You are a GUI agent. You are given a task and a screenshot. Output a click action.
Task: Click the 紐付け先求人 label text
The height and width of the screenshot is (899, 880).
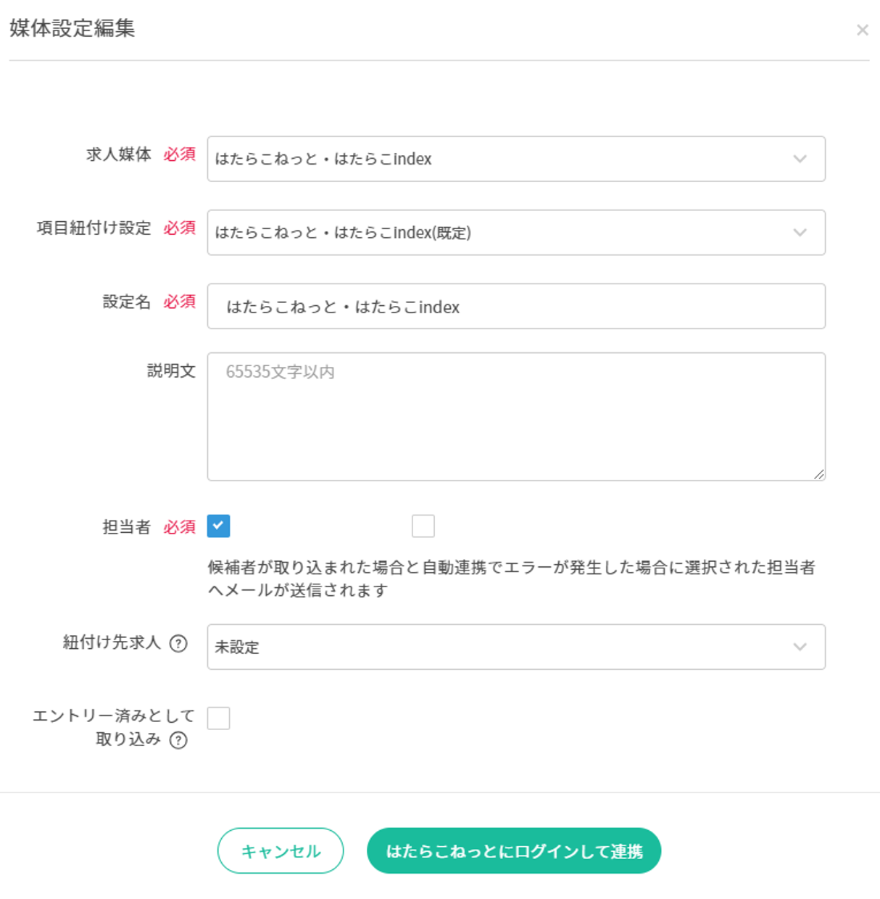(111, 643)
